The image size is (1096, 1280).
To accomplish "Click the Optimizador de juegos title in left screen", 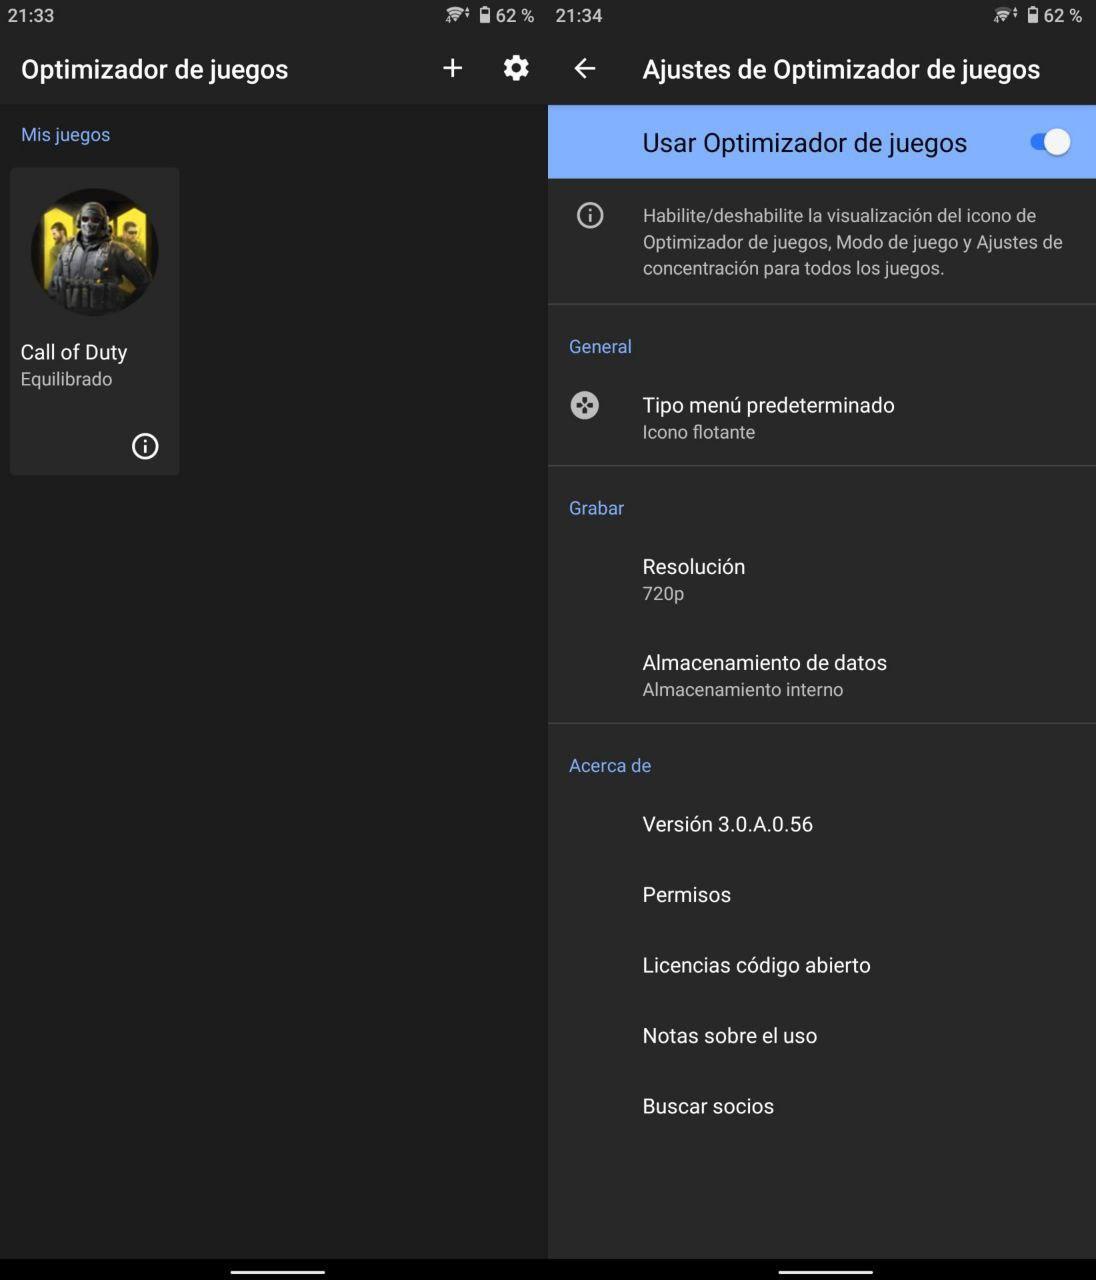I will coord(154,69).
